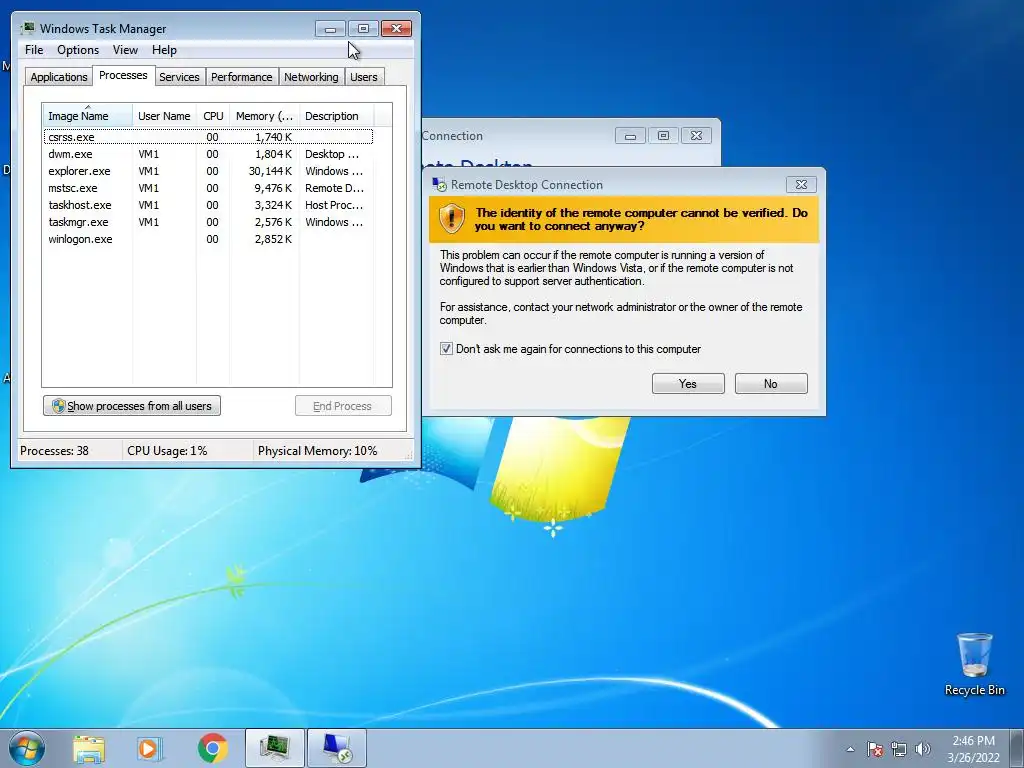The image size is (1024, 768).
Task: Click the yellow warning shield icon
Action: (452, 218)
